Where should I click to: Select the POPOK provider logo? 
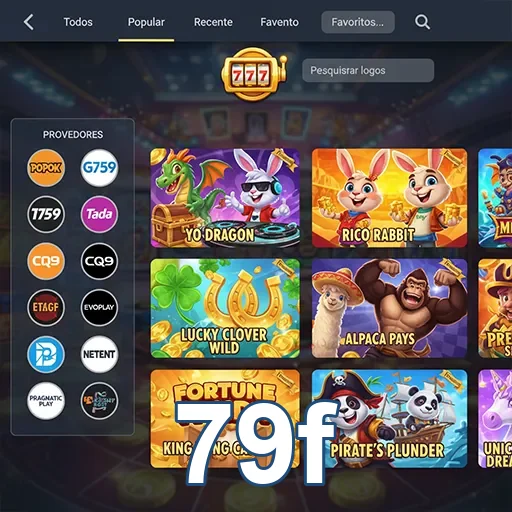tap(46, 168)
